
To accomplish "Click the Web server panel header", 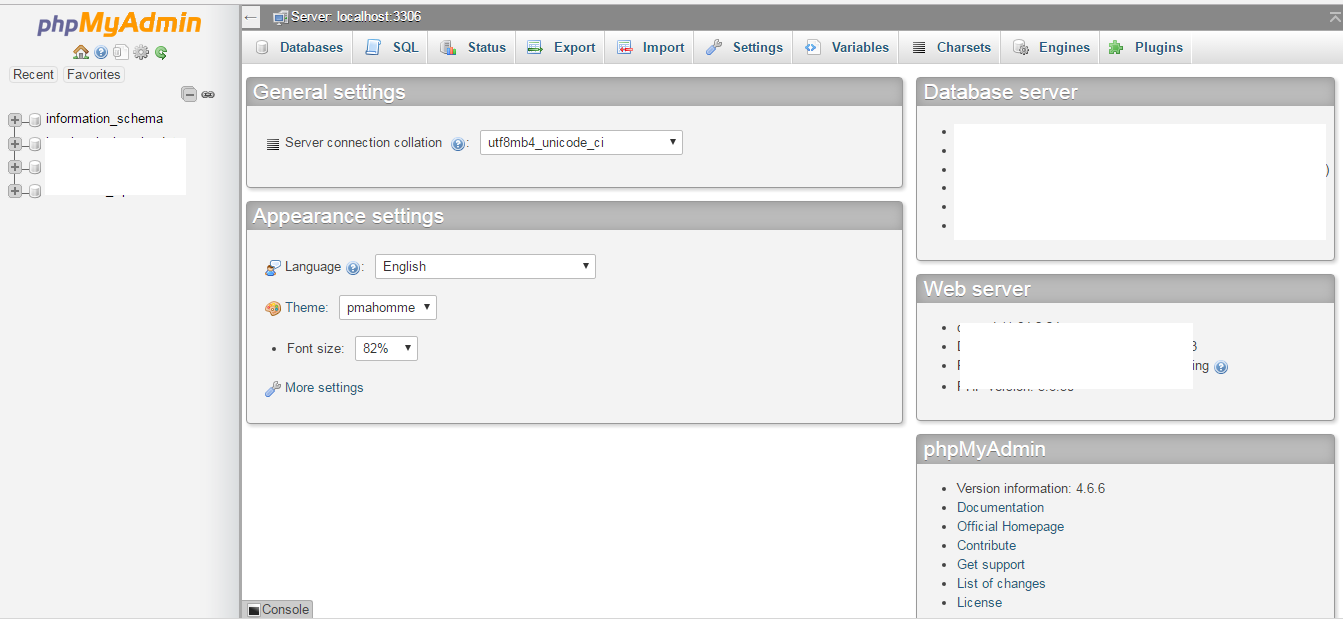I will (x=1125, y=289).
